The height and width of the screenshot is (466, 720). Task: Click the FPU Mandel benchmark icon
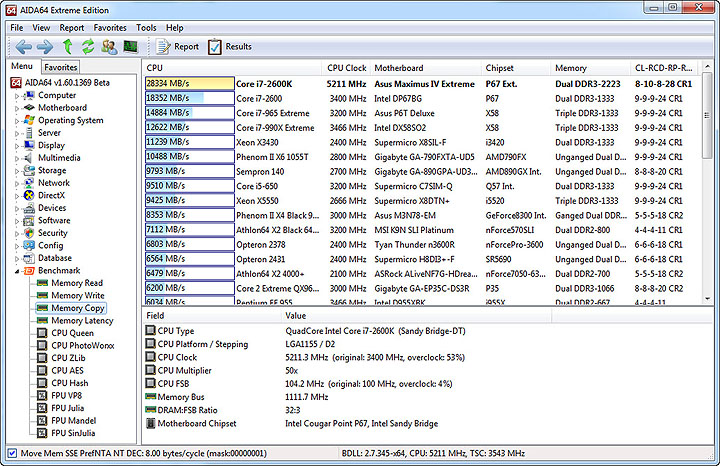42,421
